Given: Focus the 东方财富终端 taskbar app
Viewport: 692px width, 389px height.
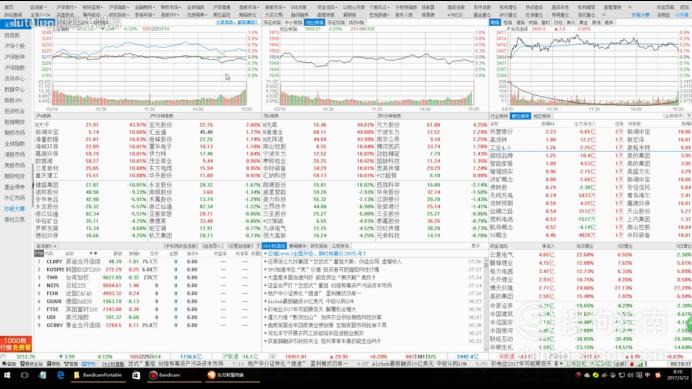Looking at the screenshot, I should click(x=226, y=375).
